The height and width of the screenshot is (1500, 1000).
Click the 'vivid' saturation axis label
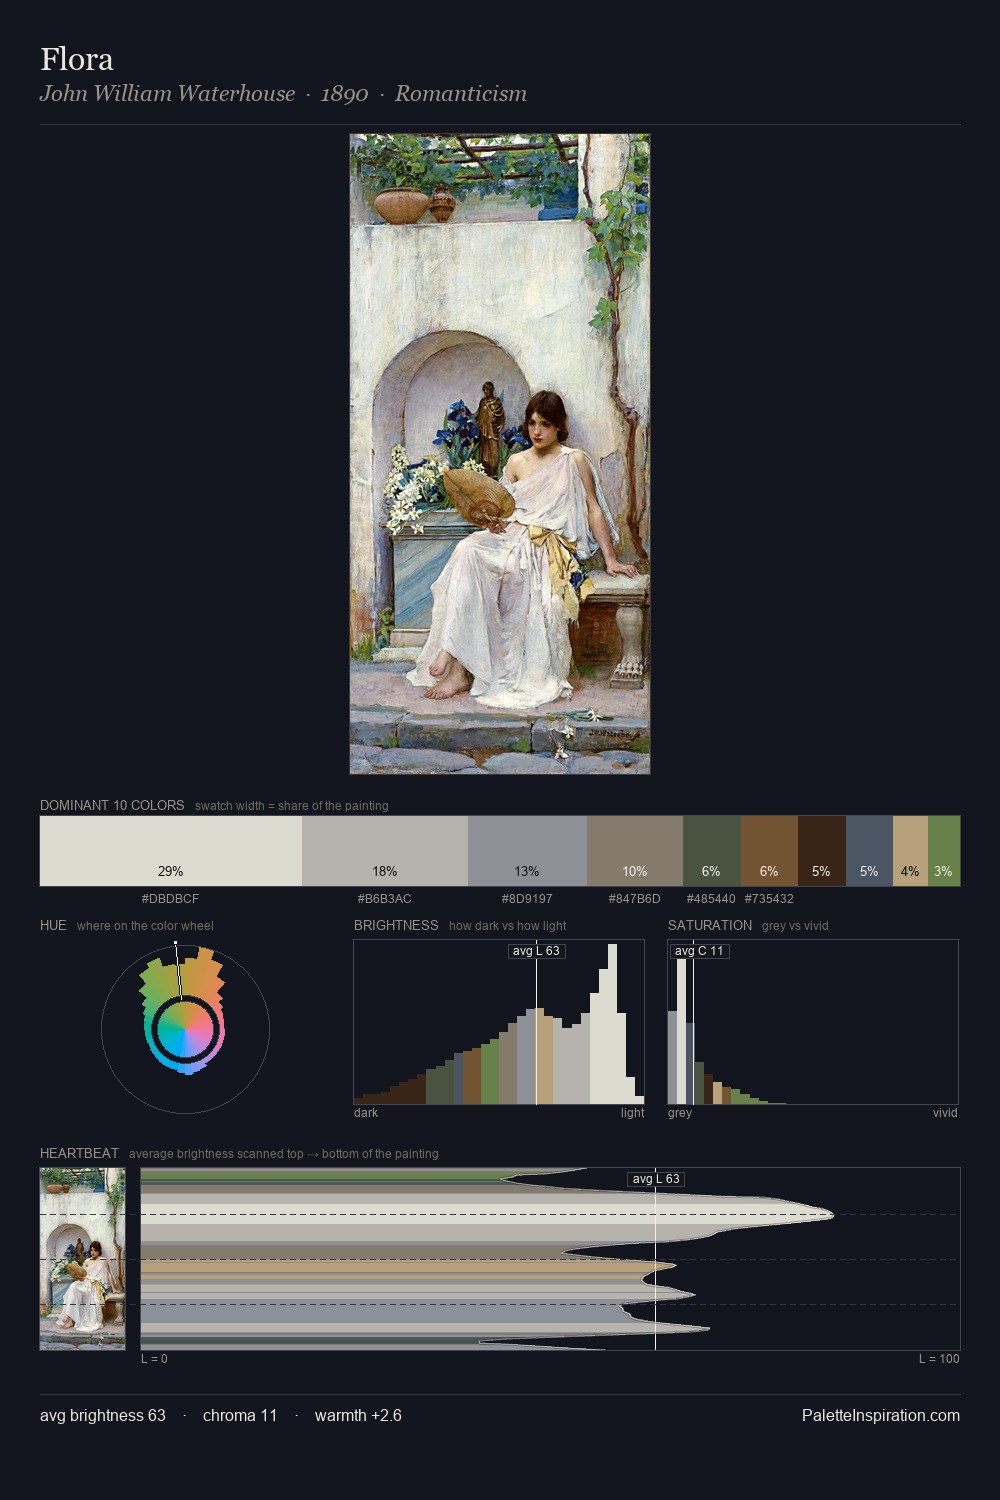point(945,1113)
